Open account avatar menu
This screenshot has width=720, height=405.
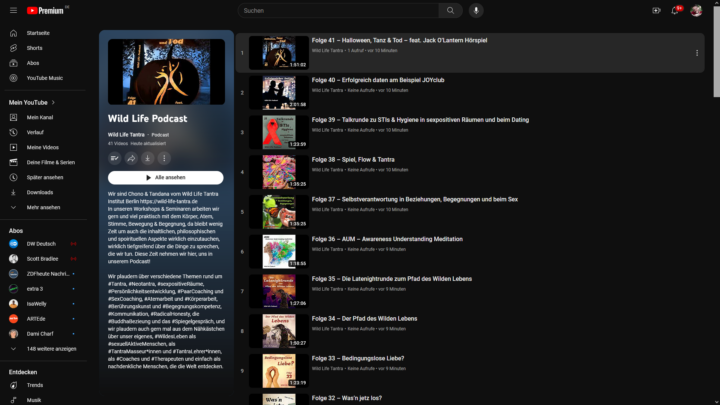click(x=696, y=11)
